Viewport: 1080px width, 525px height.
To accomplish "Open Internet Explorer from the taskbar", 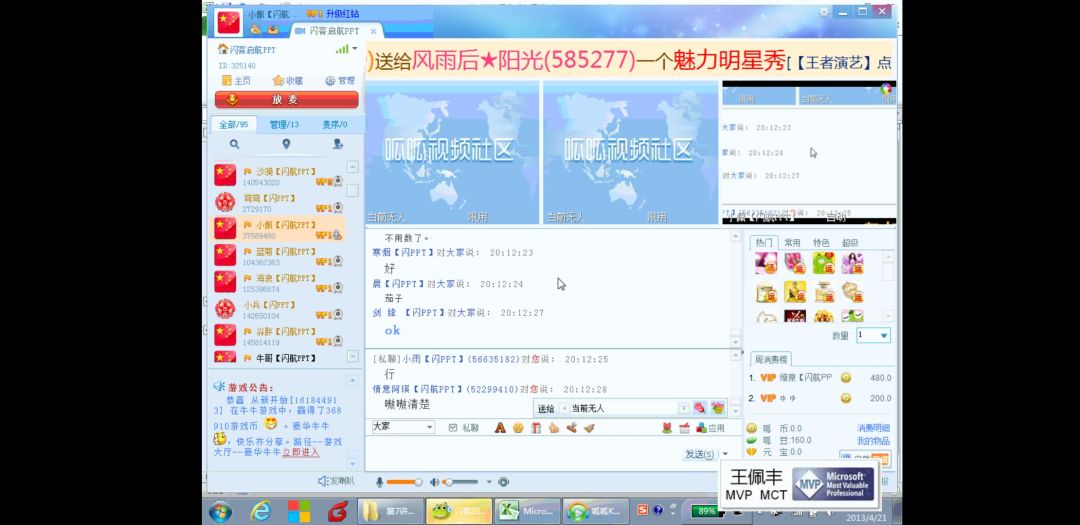I will point(260,511).
